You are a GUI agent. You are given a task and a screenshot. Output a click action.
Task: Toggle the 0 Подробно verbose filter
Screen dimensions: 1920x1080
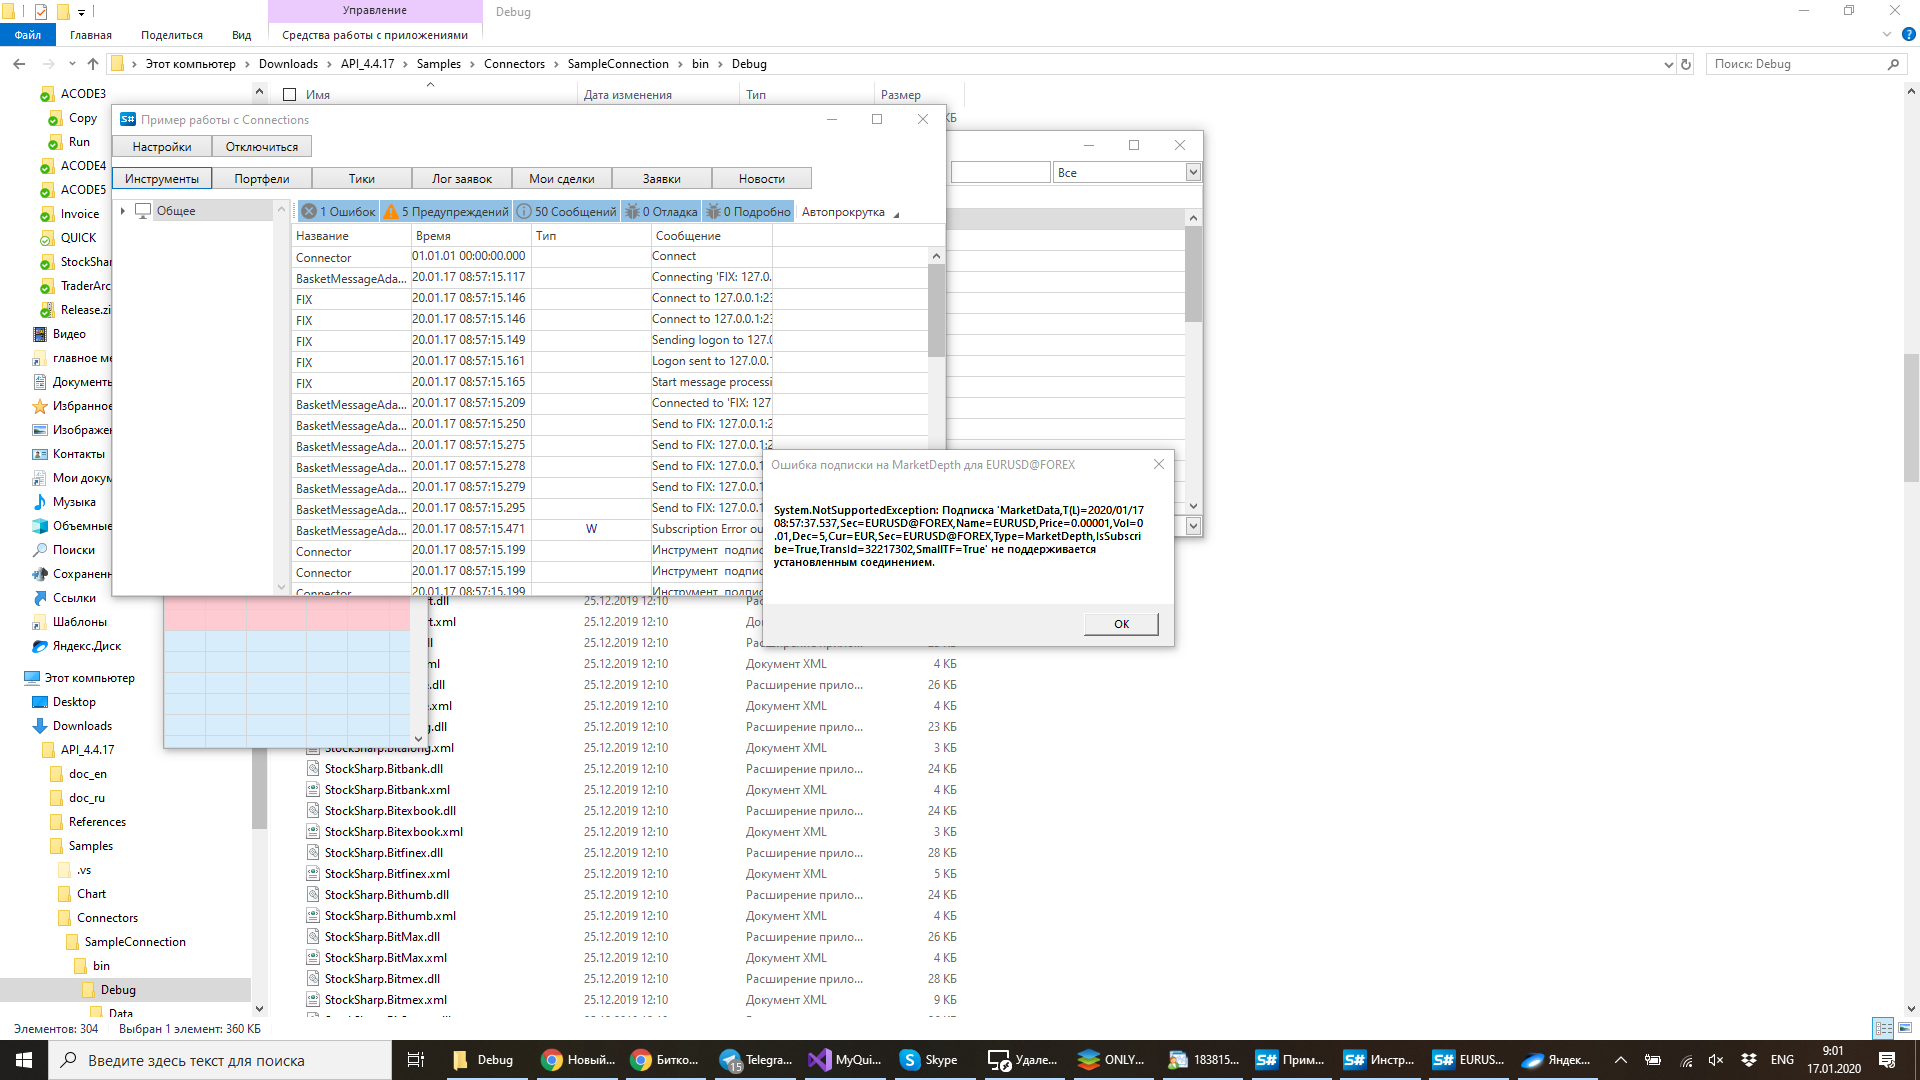[x=748, y=211]
